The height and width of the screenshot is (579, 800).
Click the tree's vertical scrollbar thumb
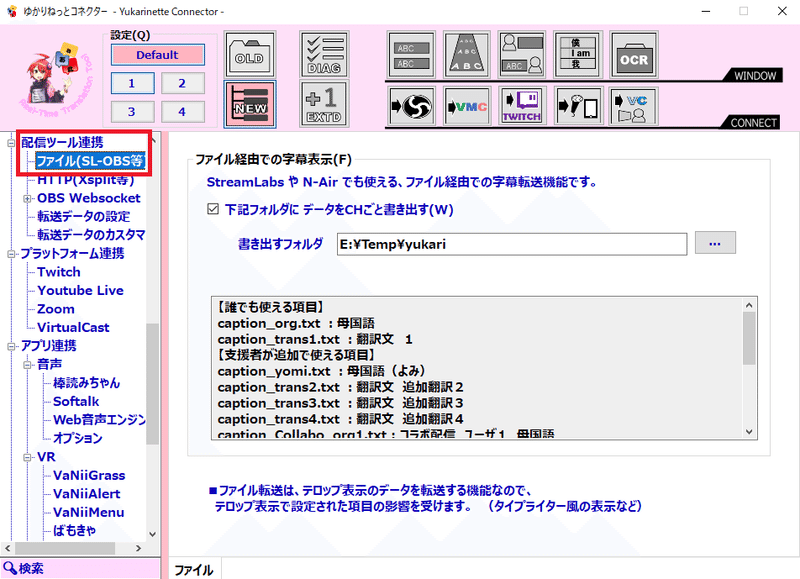[x=152, y=384]
